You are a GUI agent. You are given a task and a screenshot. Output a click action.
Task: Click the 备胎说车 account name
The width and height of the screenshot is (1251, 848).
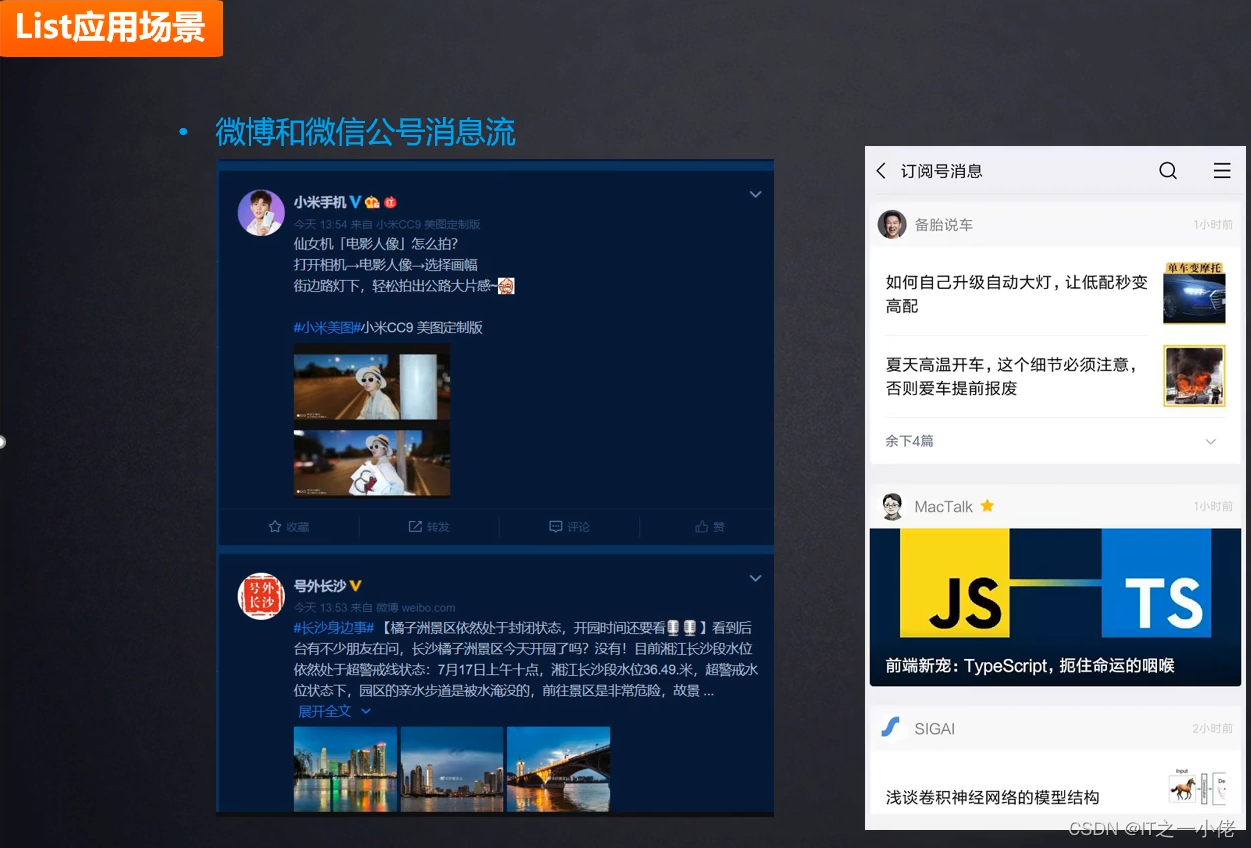pyautogui.click(x=943, y=225)
